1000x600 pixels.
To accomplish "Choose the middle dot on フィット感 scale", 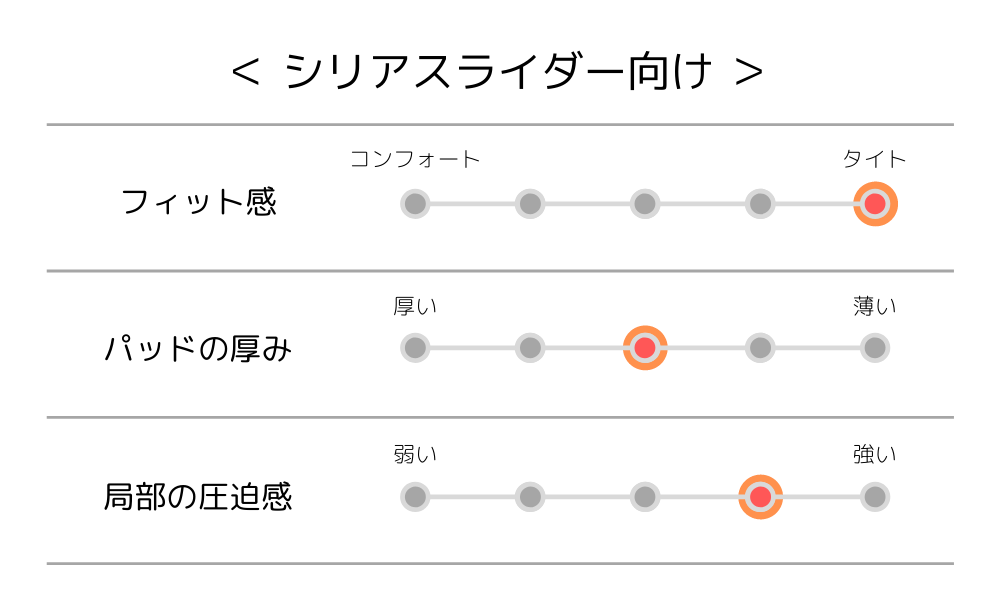I will (x=645, y=204).
